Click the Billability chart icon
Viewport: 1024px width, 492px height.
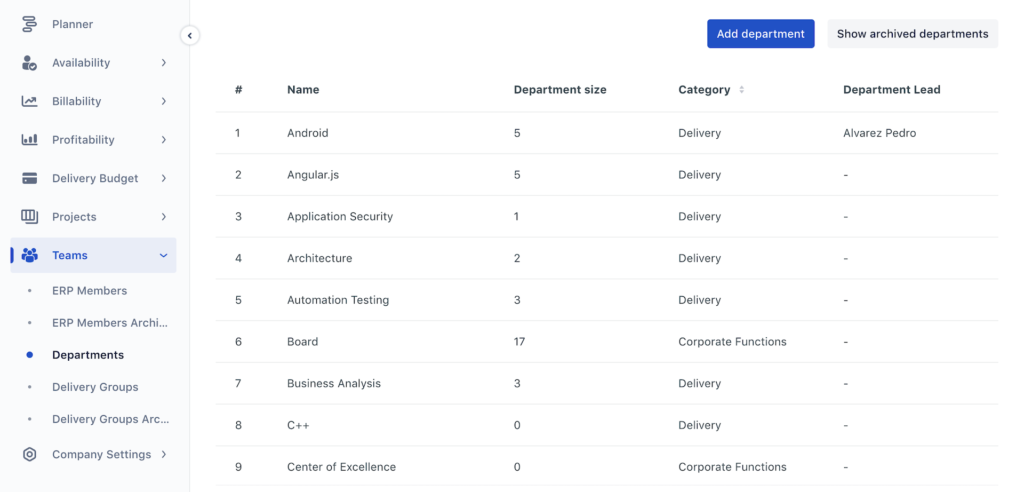coord(29,101)
